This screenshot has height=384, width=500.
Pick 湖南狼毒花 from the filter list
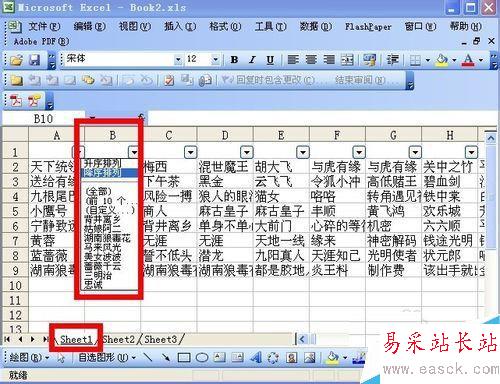pos(107,238)
